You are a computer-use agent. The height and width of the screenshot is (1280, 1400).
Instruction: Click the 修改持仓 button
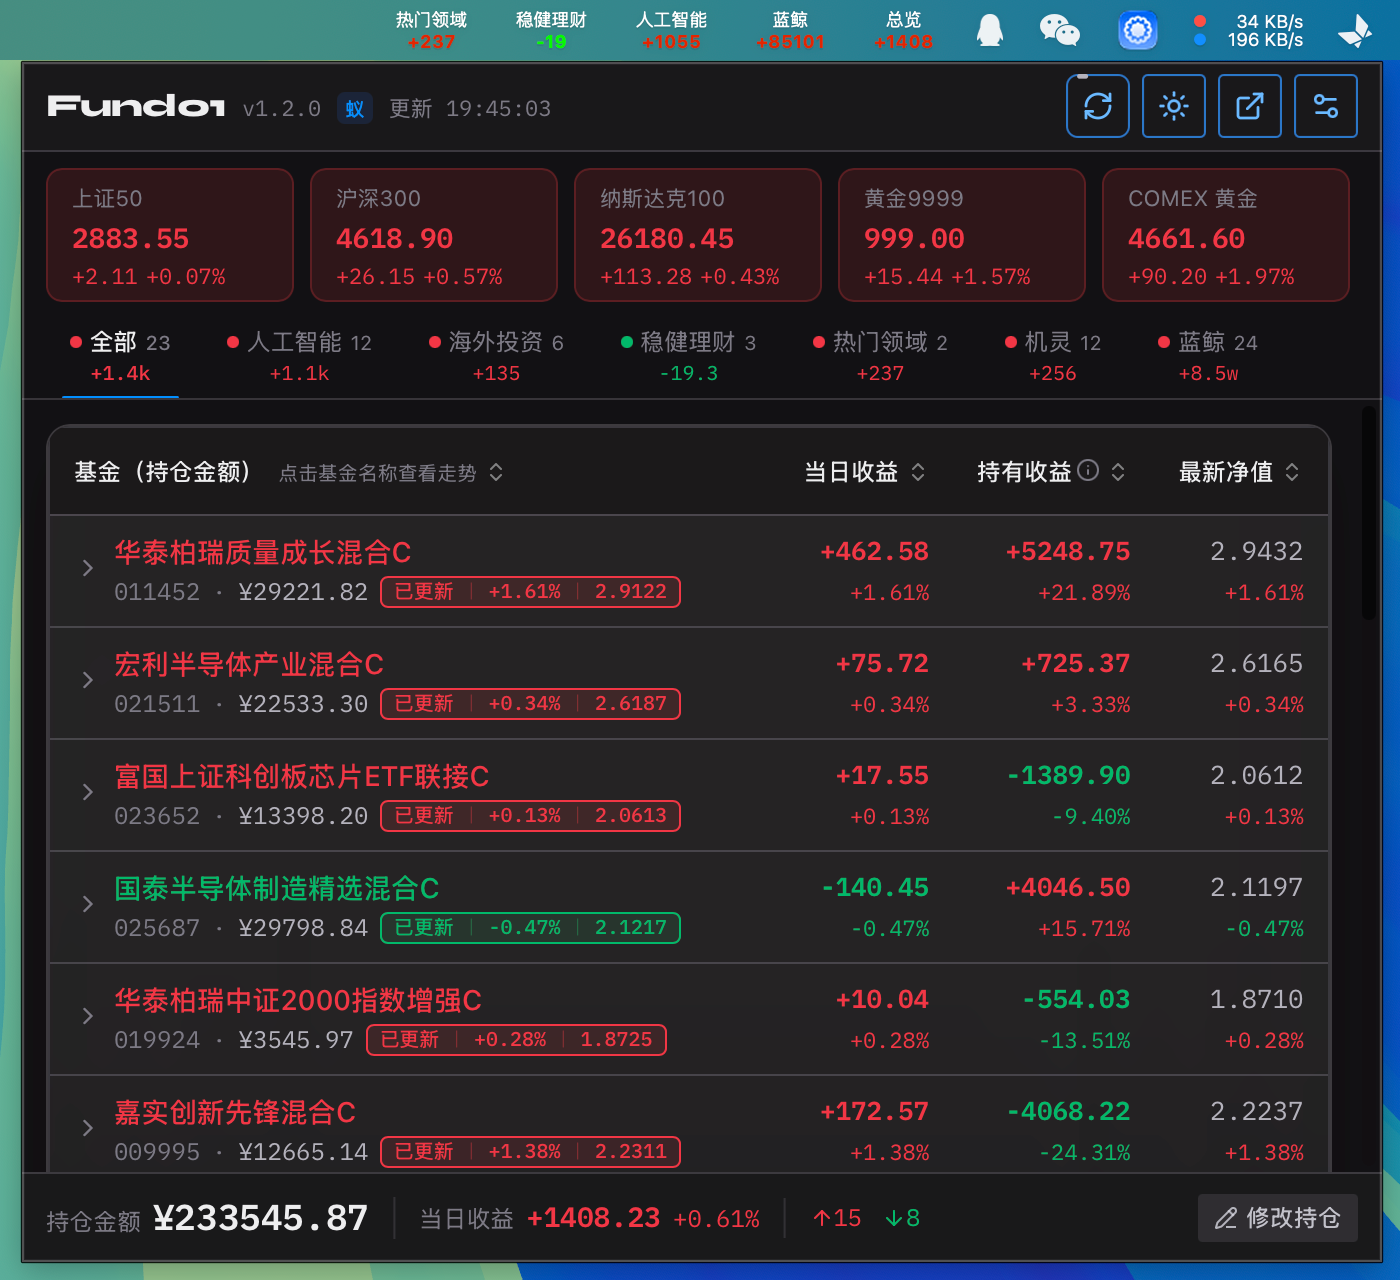(x=1278, y=1218)
